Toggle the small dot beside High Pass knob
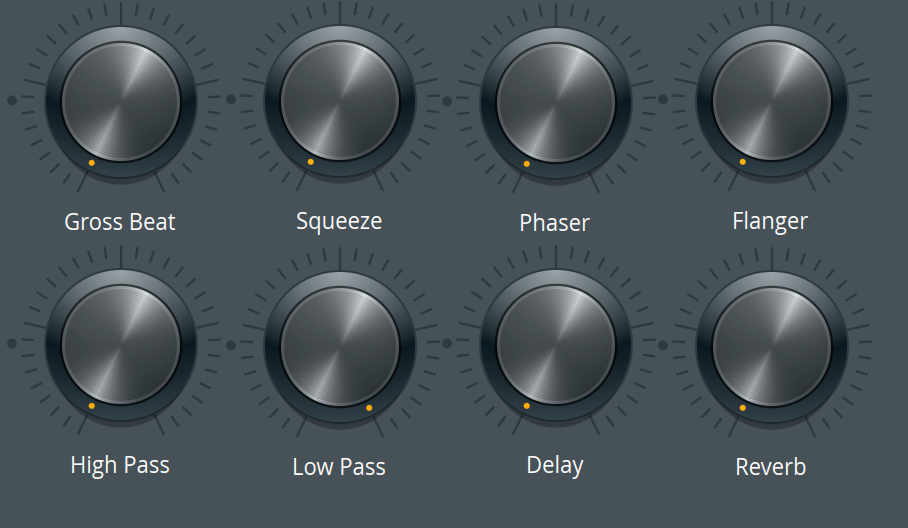This screenshot has width=908, height=528. click(x=12, y=343)
